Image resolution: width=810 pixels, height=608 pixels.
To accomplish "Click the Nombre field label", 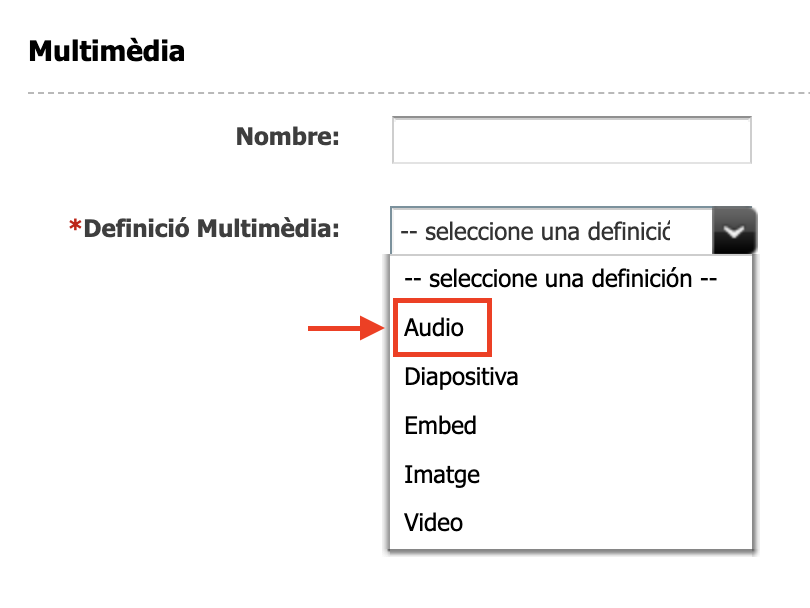I will click(x=288, y=137).
